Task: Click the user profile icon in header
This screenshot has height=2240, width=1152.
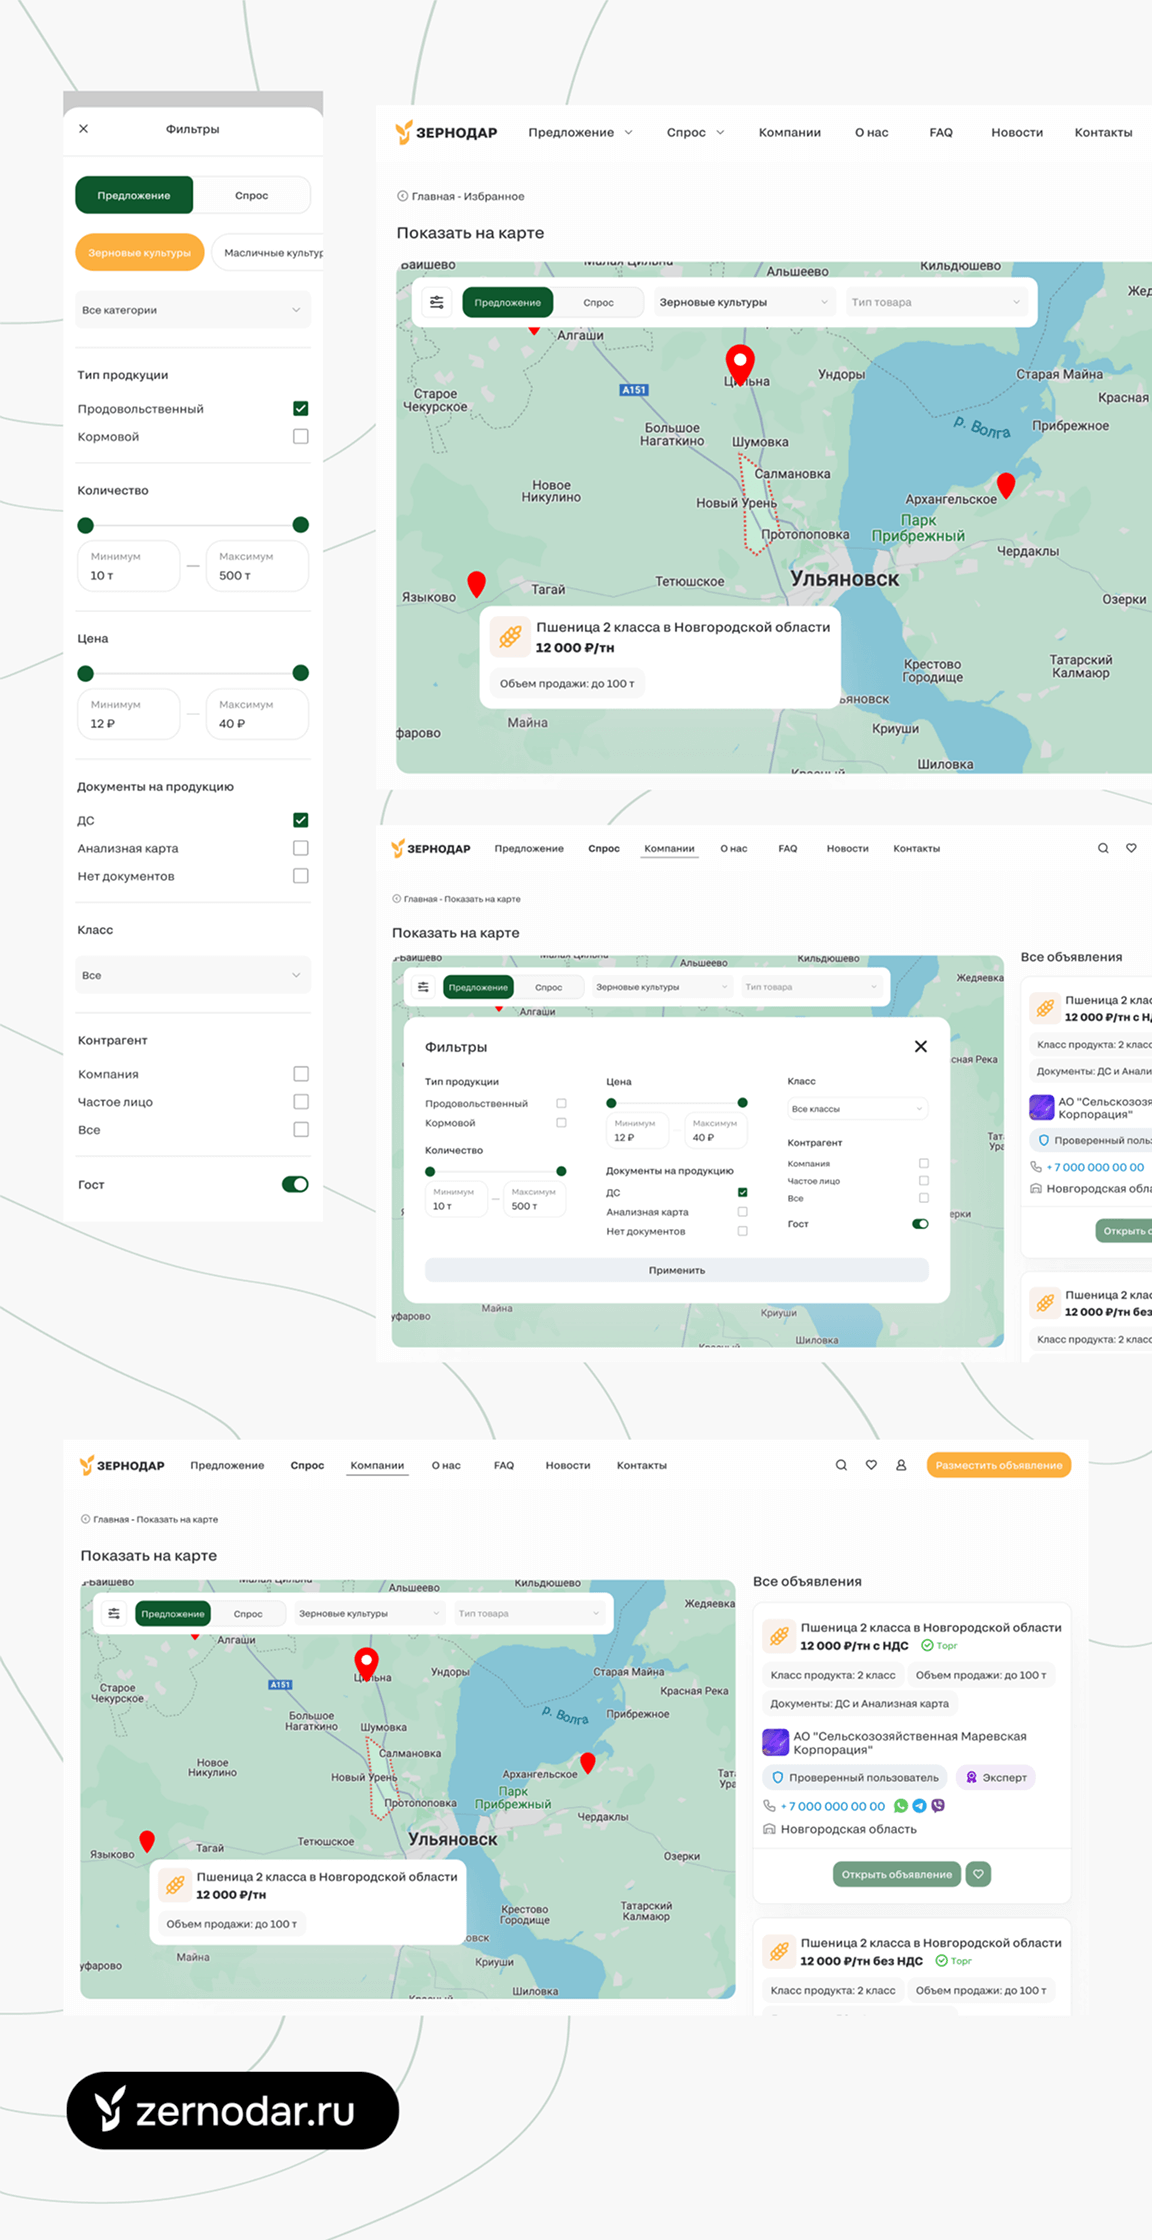Action: click(901, 1465)
